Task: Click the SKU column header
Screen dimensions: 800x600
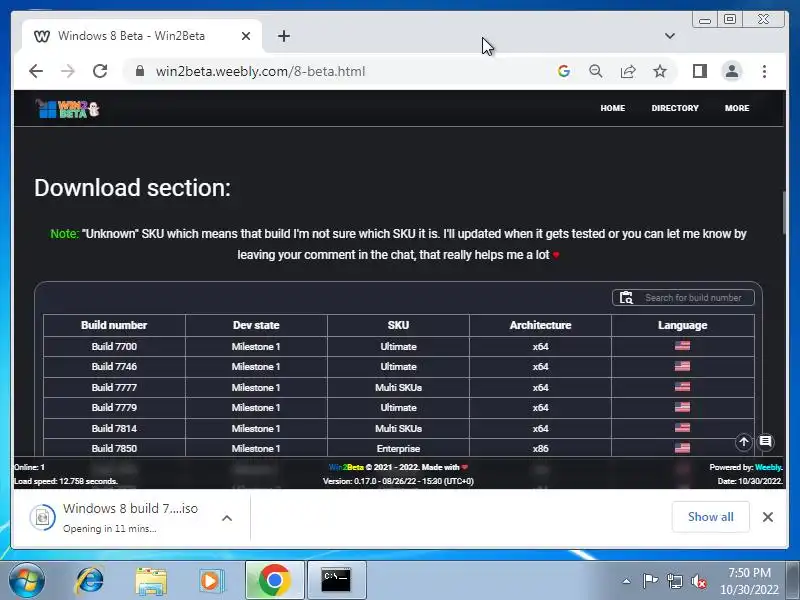Action: pos(398,325)
